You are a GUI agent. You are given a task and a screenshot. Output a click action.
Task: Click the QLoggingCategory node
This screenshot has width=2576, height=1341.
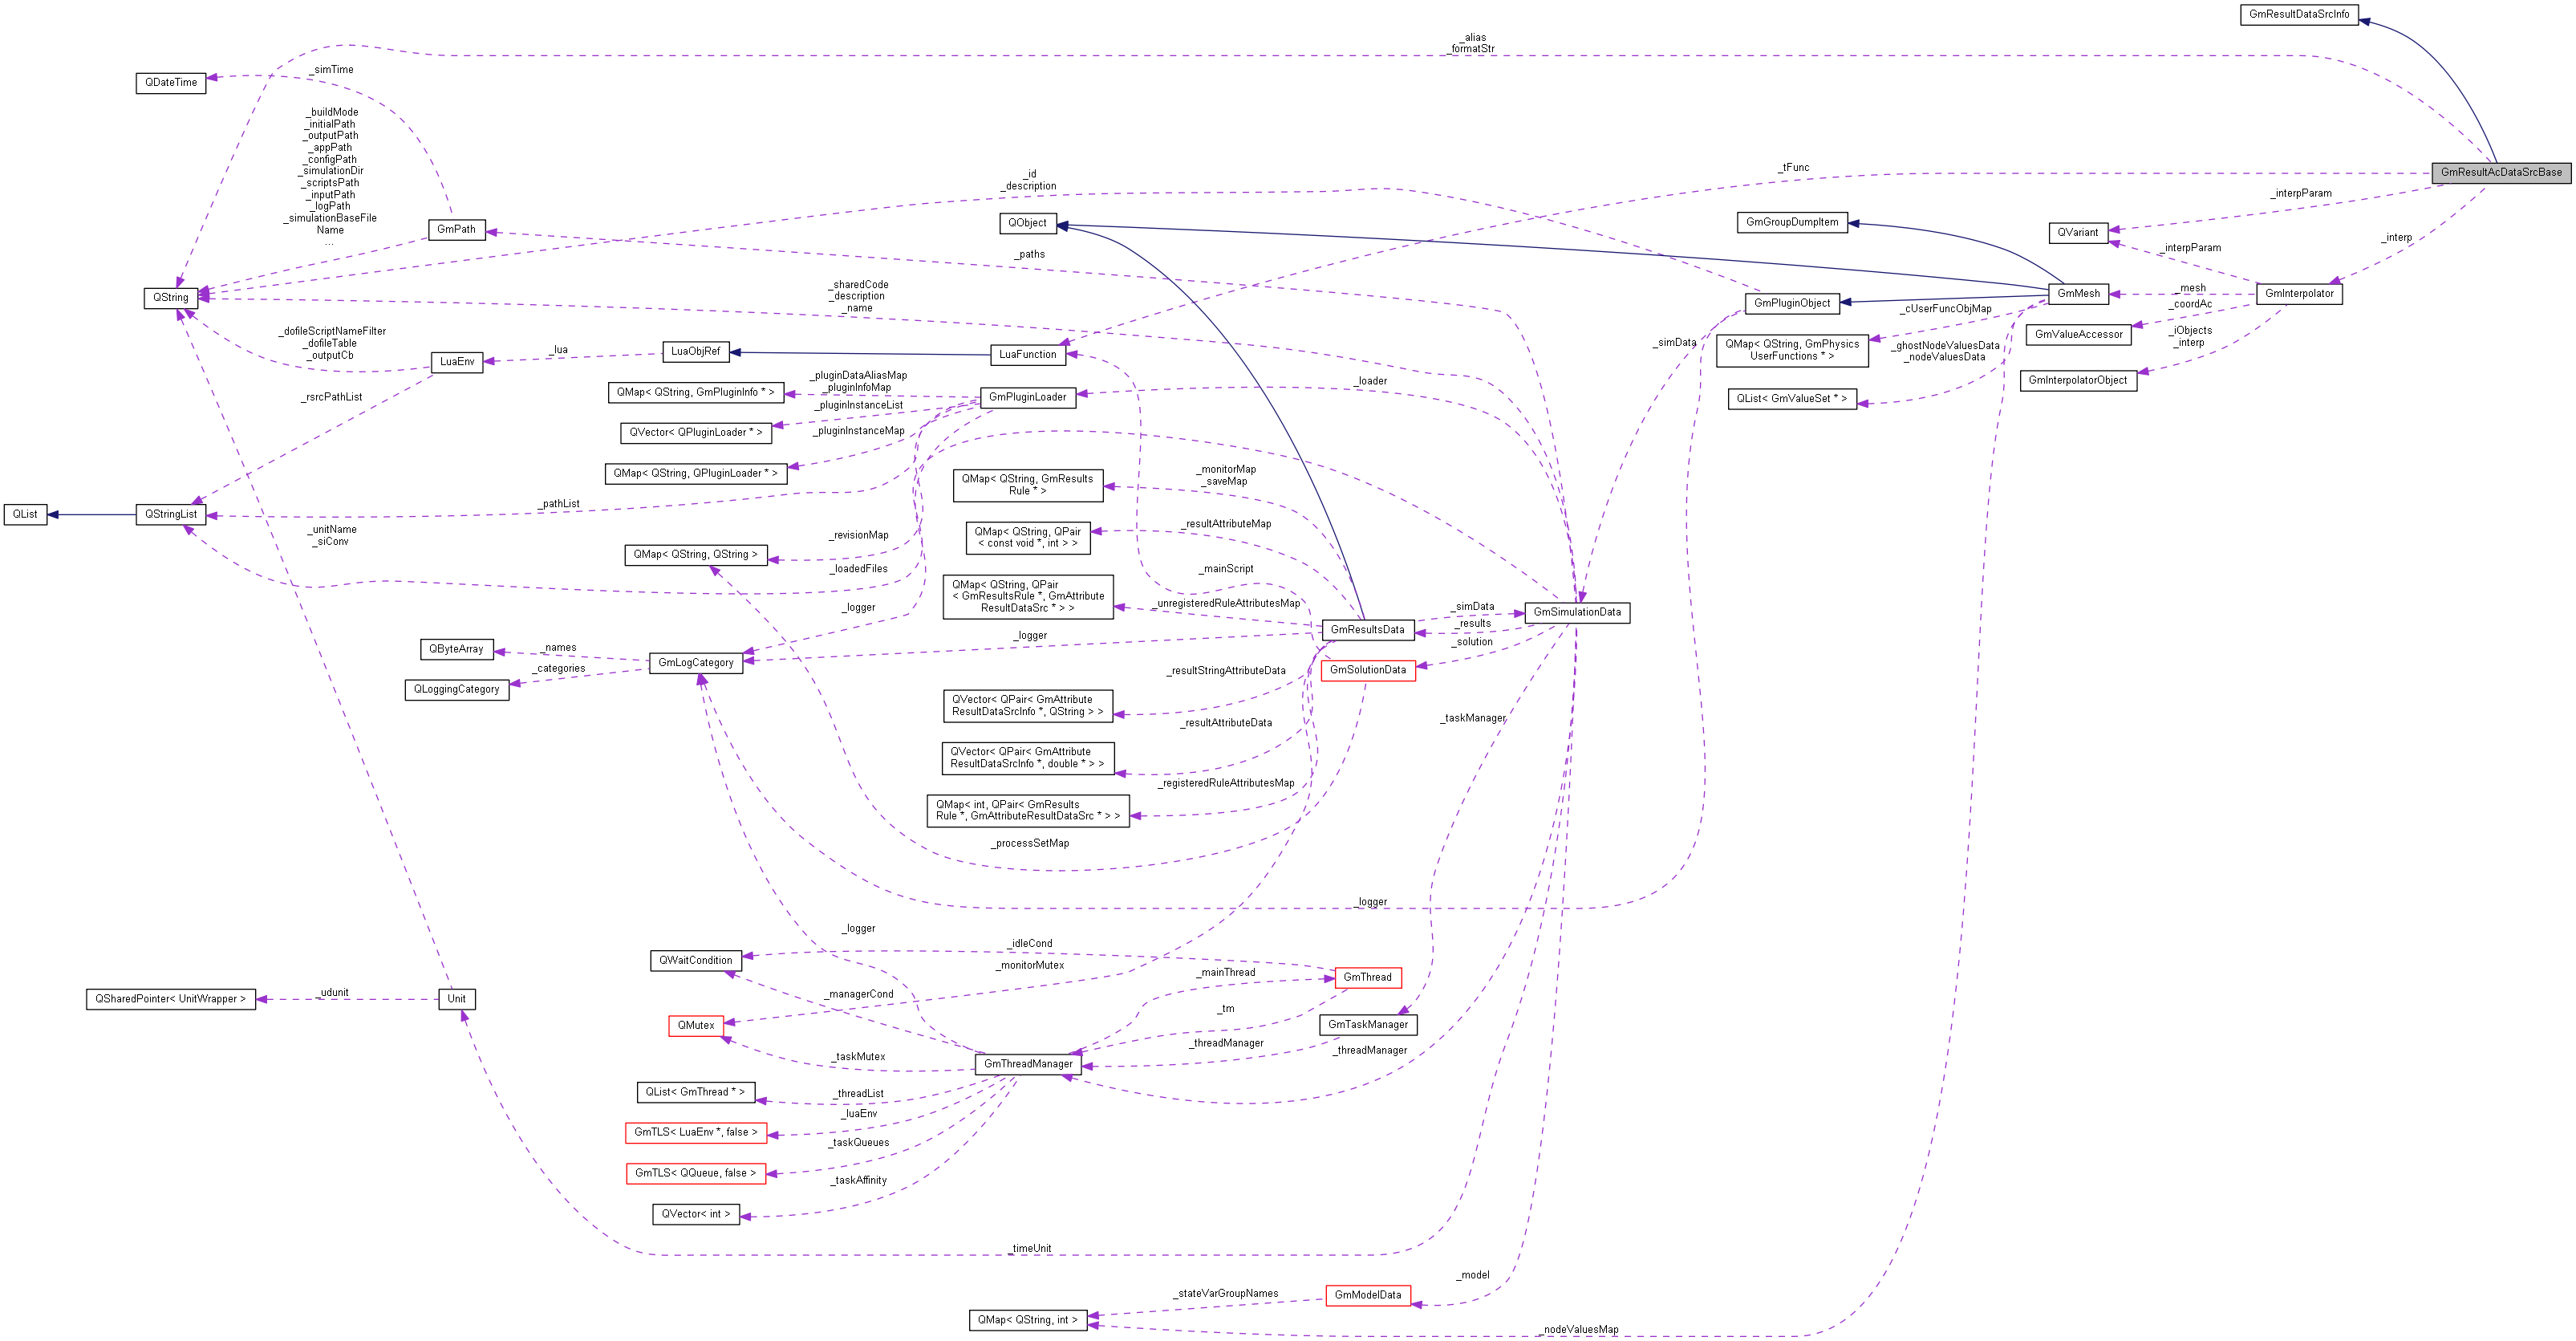456,690
